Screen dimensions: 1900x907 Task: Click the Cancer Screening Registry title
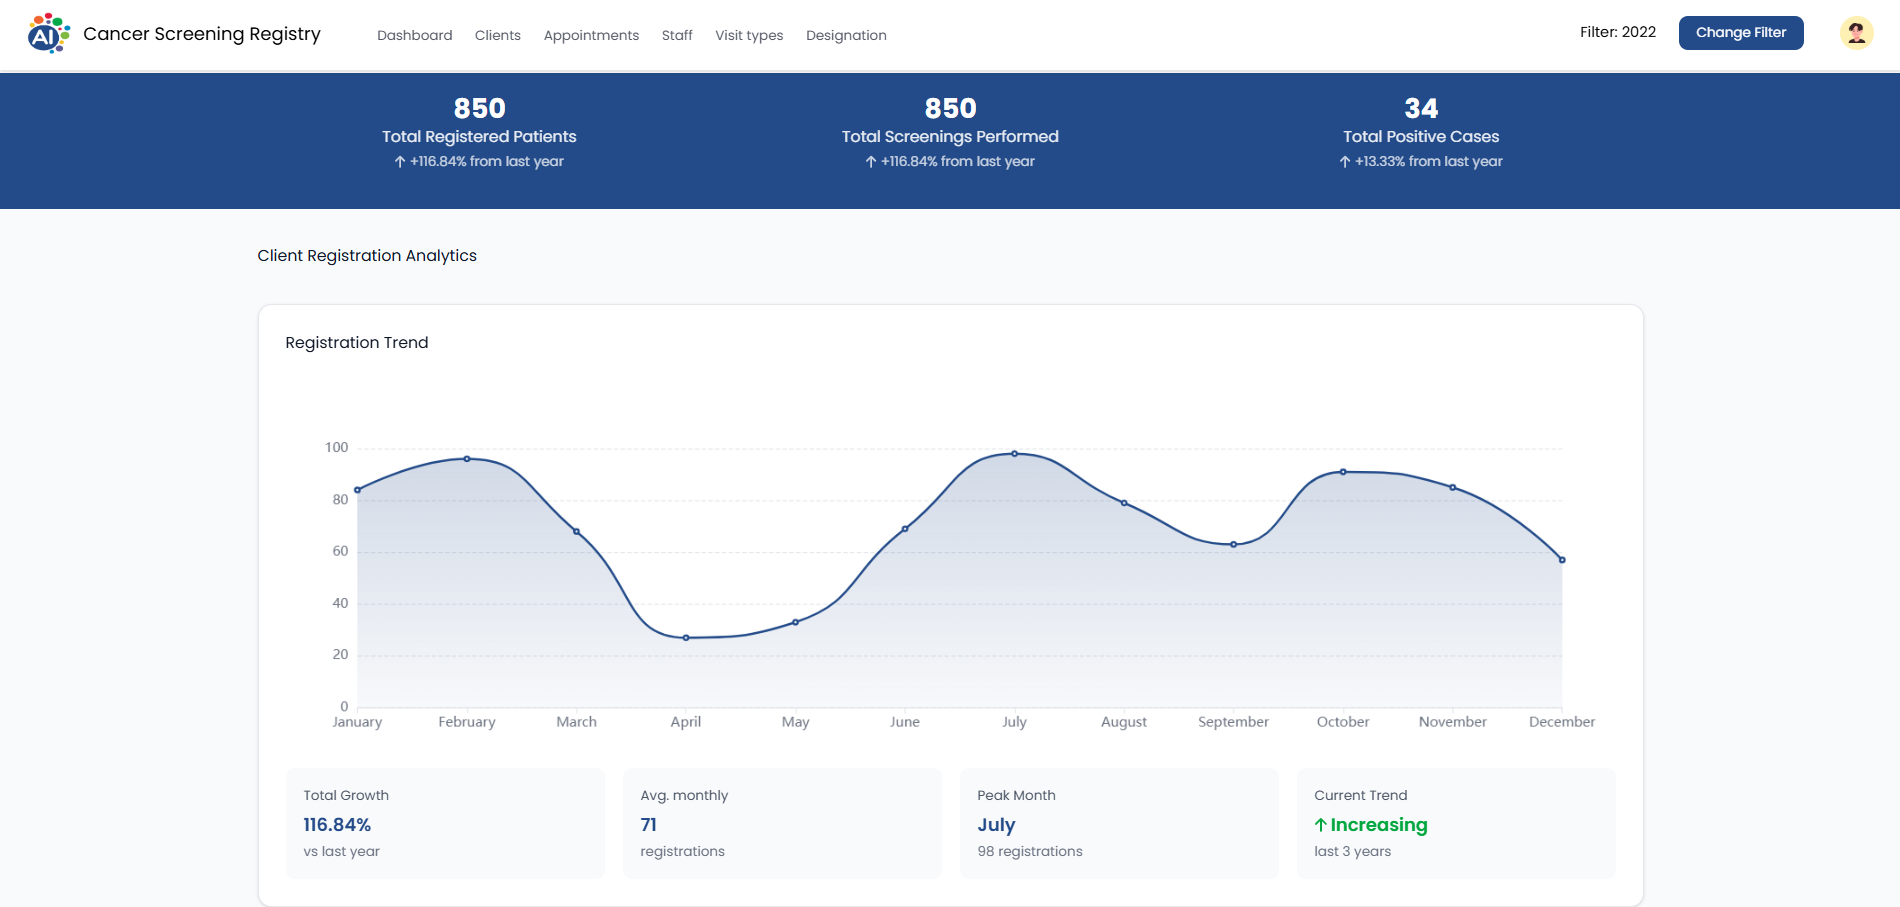[x=202, y=34]
